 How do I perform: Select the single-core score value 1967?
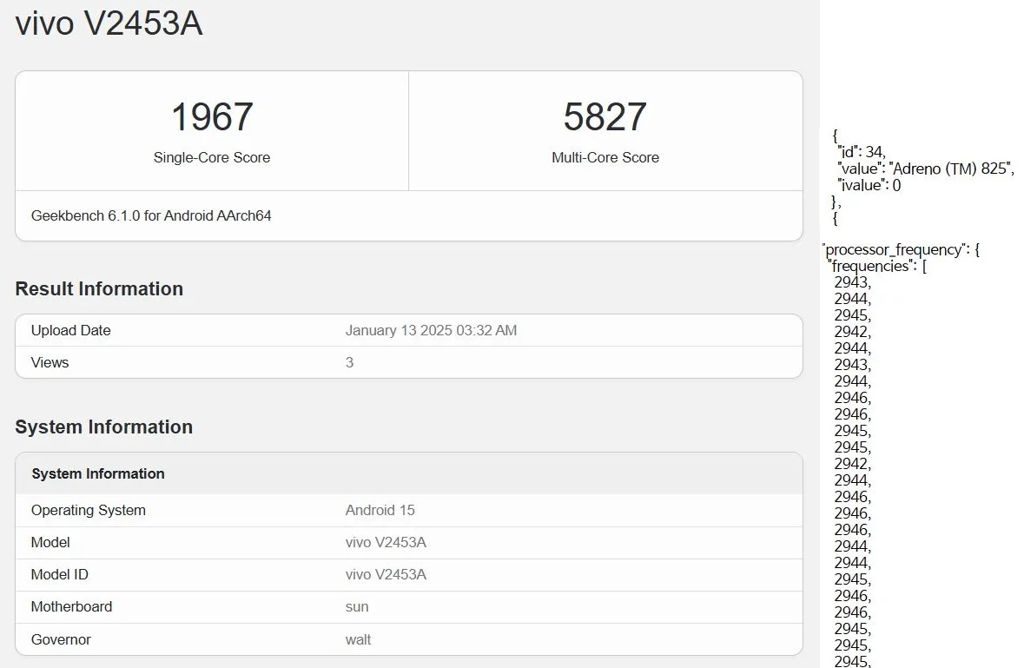point(212,117)
